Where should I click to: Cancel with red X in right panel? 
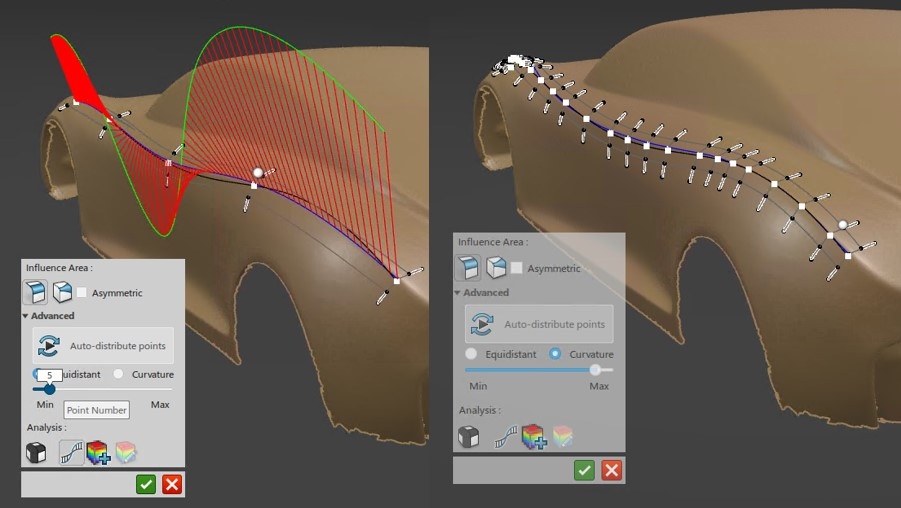coord(611,470)
